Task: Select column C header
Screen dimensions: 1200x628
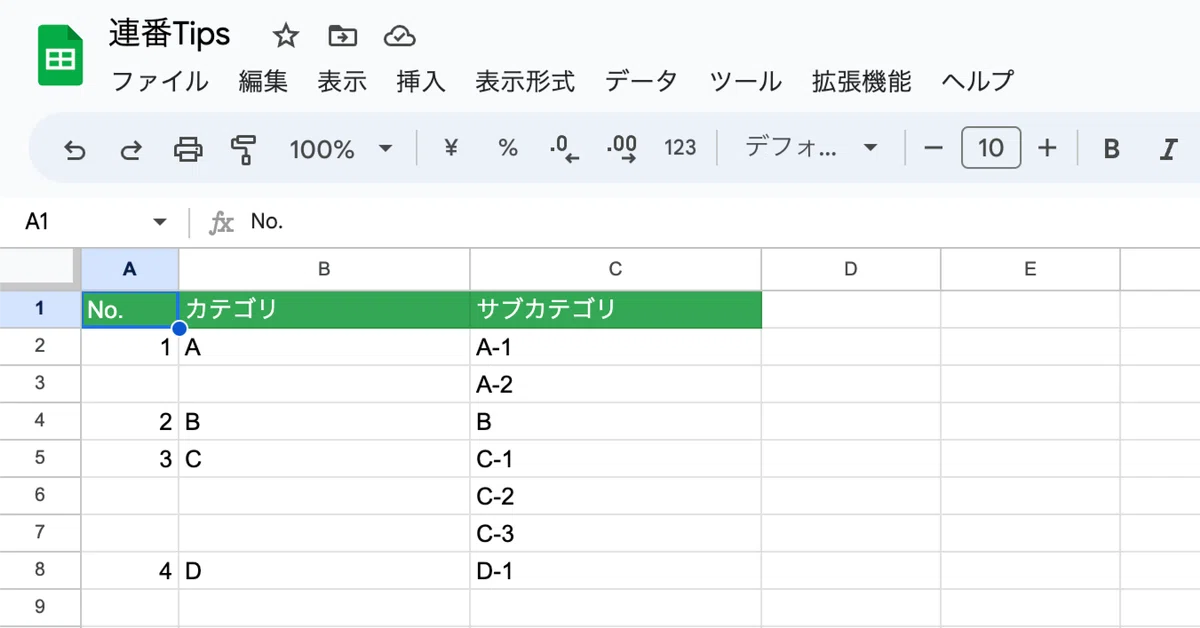Action: point(616,268)
